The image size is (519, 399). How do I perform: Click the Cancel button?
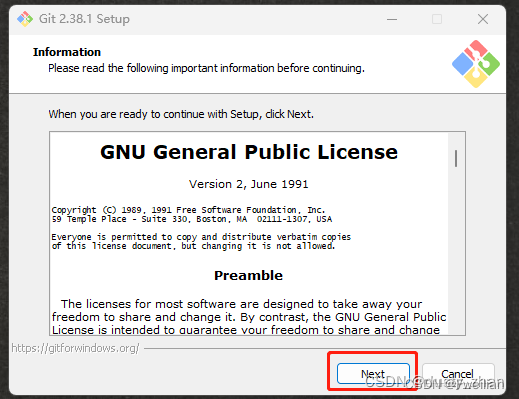(x=458, y=373)
